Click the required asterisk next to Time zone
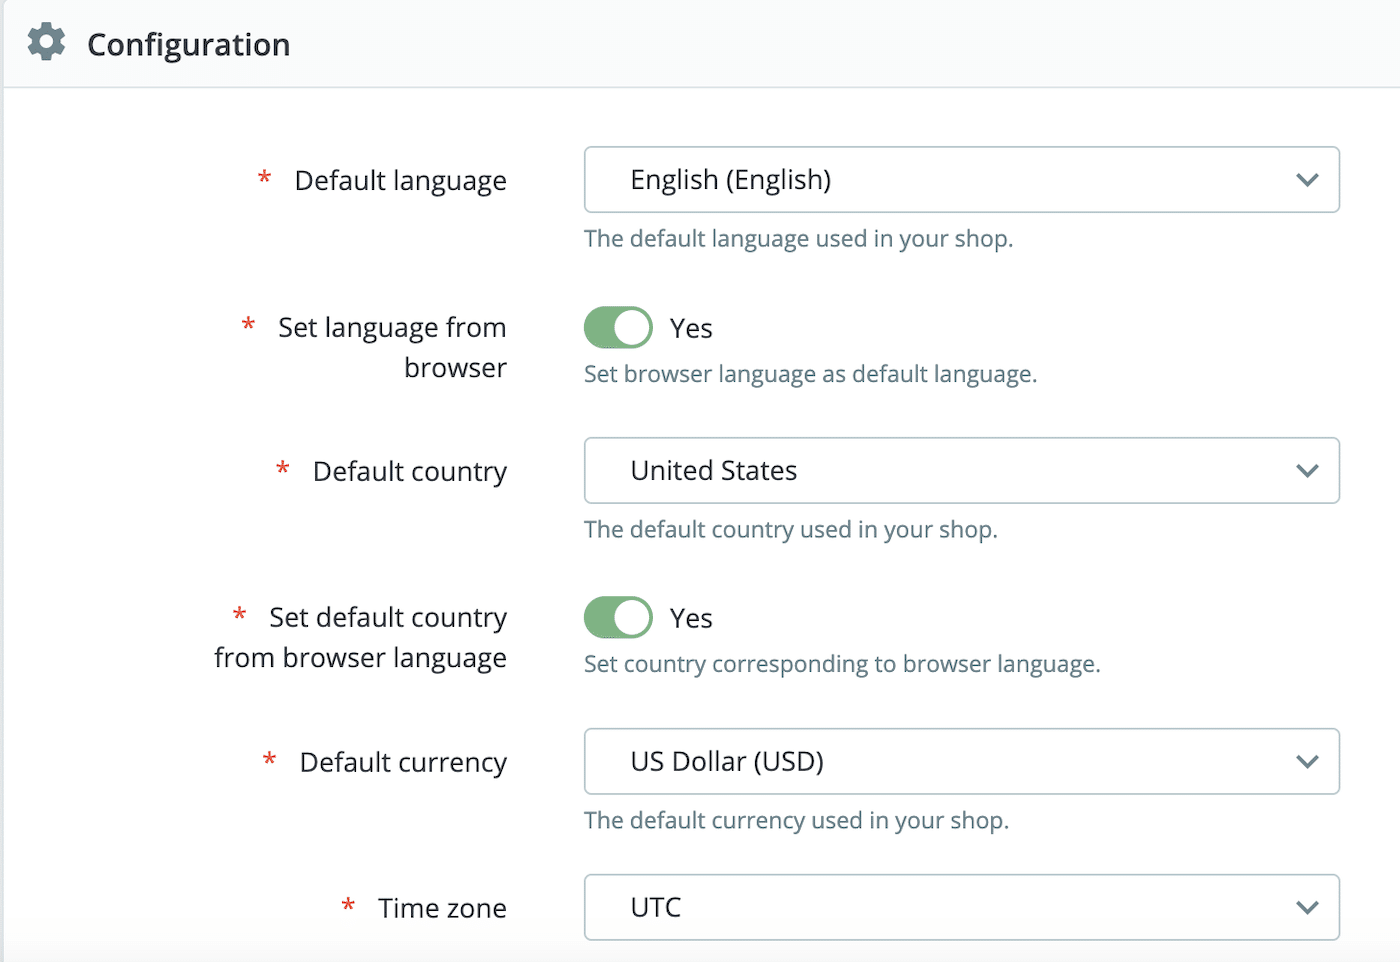The width and height of the screenshot is (1400, 962). pyautogui.click(x=348, y=907)
